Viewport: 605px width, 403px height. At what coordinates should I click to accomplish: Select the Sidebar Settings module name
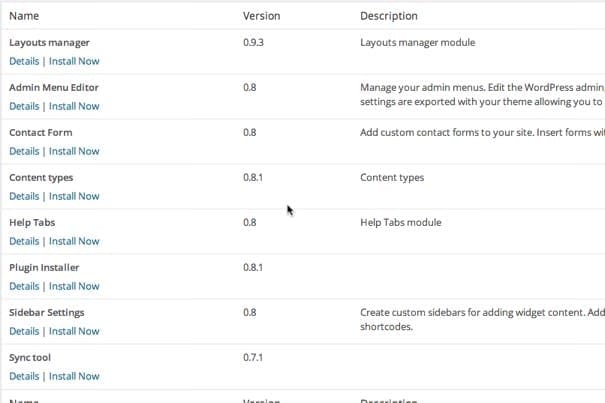coord(47,313)
